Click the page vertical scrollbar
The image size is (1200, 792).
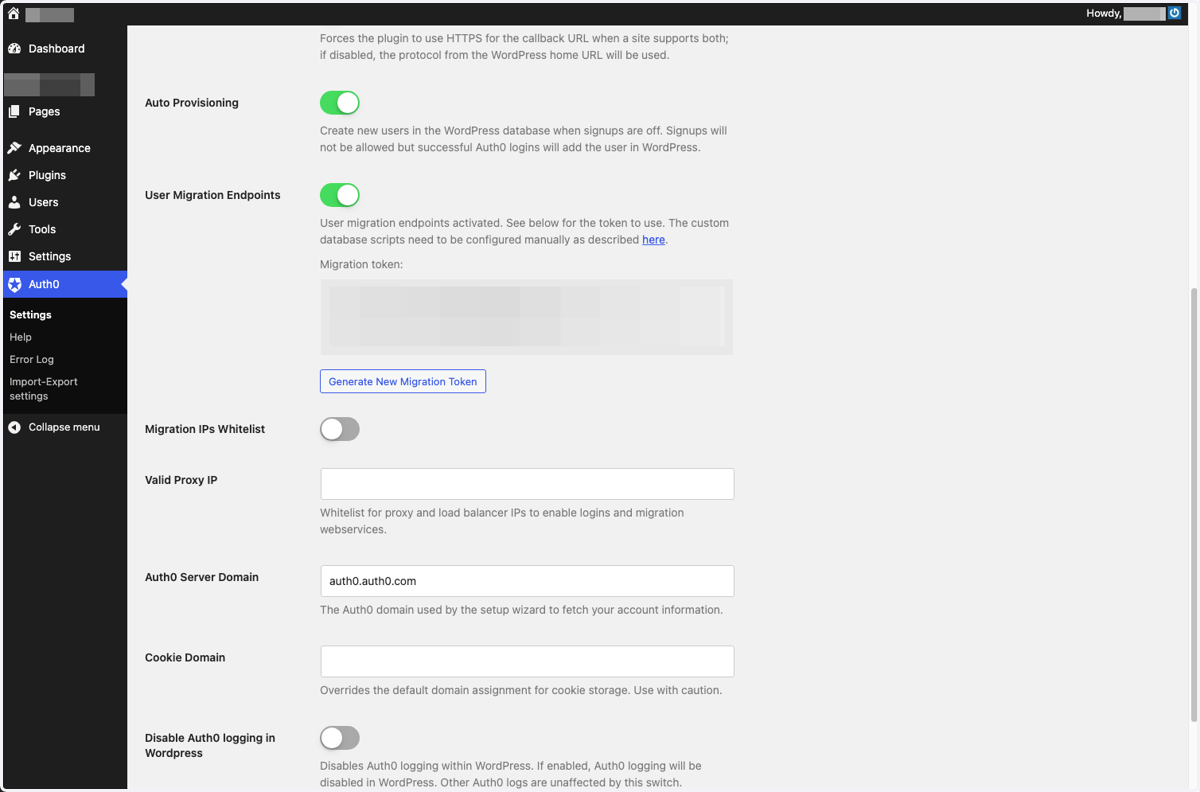[1194, 505]
